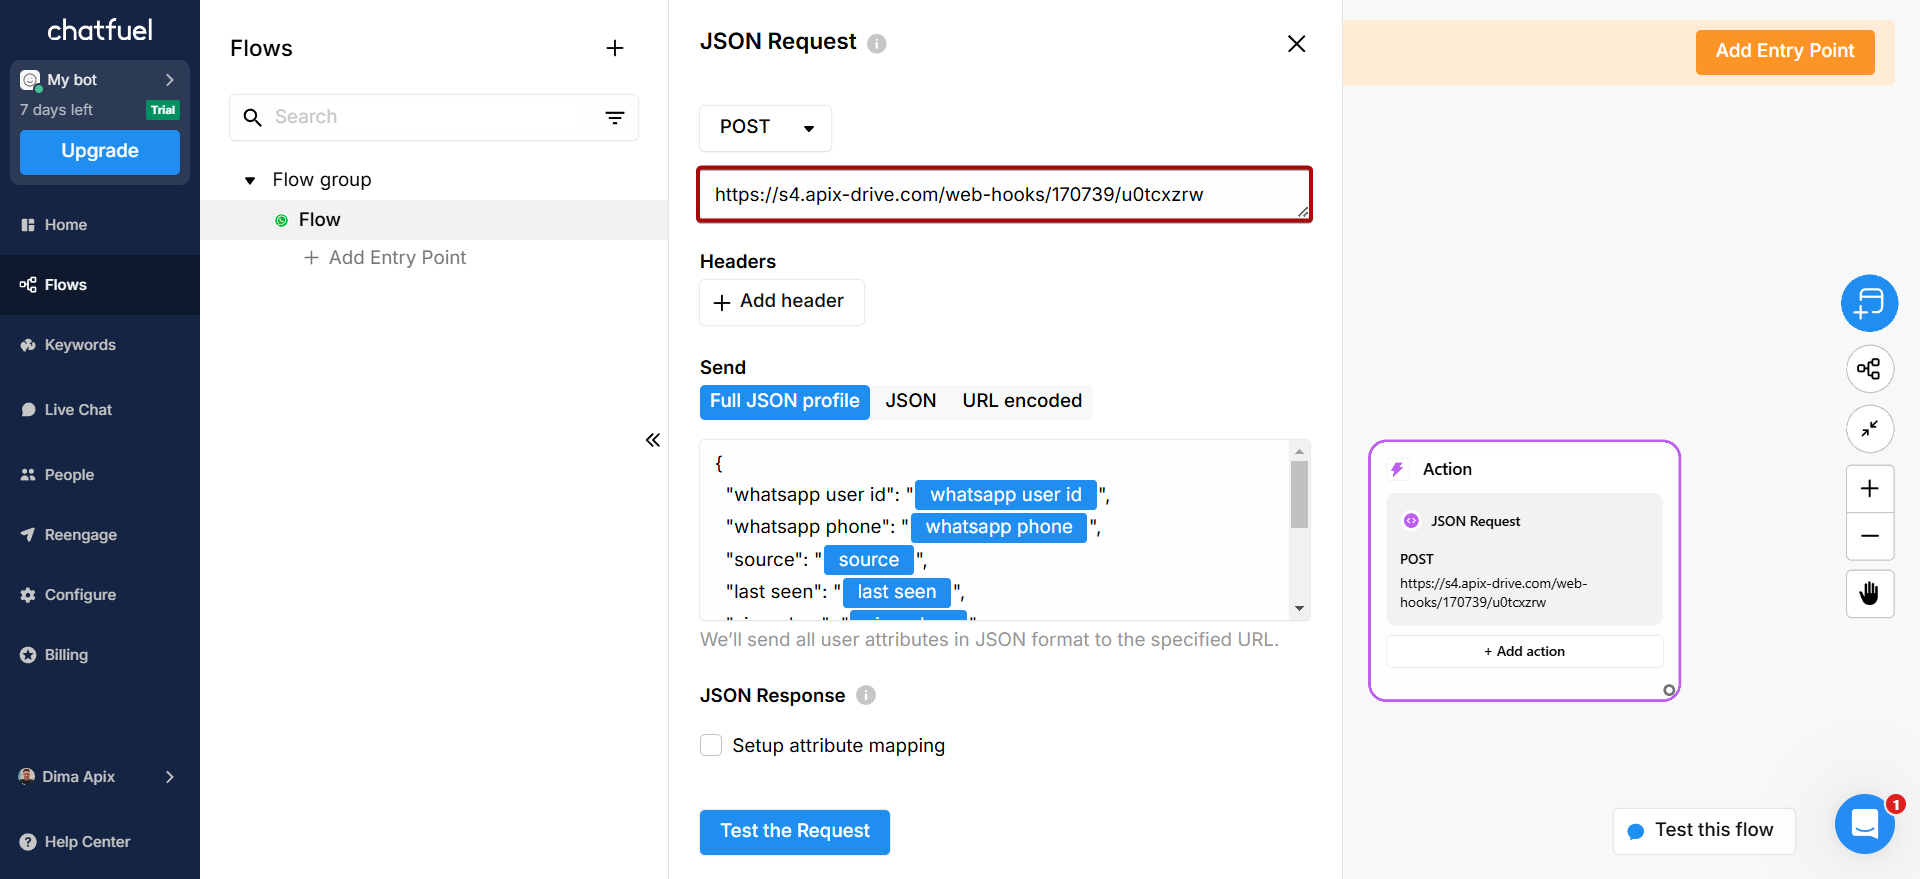Image resolution: width=1920 pixels, height=879 pixels.
Task: Click the Trial badge
Action: (163, 110)
